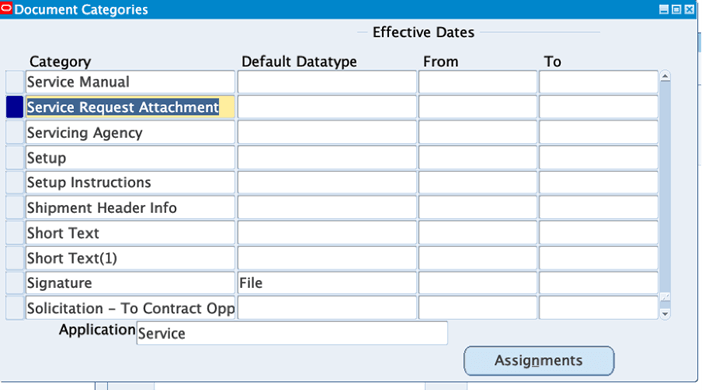Image resolution: width=702 pixels, height=390 pixels.
Task: Click Default Datatype field for Service Manual
Action: tap(327, 82)
